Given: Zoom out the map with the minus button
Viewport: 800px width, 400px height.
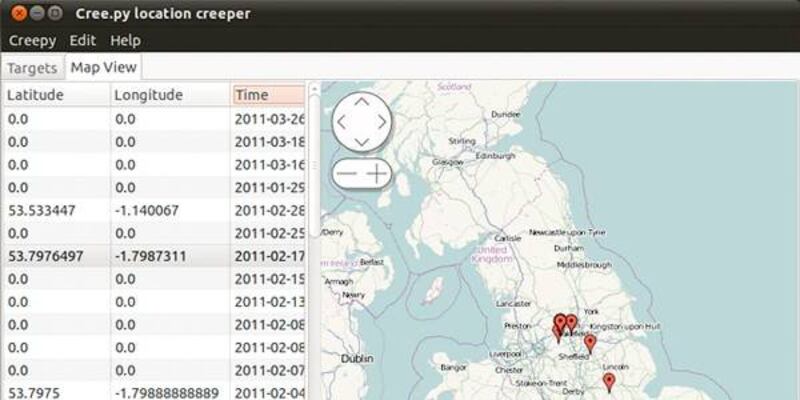Looking at the screenshot, I should coord(347,174).
